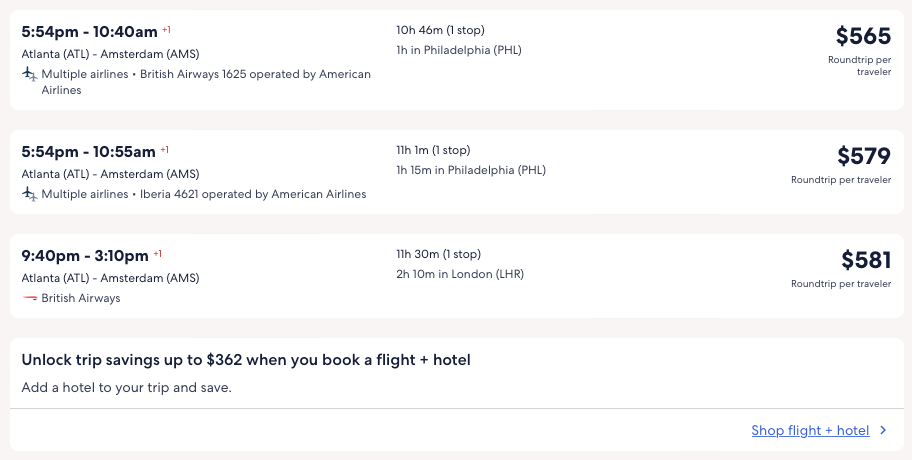The height and width of the screenshot is (460, 912).
Task: Click the British Airways logo icon
Action: coord(29,298)
